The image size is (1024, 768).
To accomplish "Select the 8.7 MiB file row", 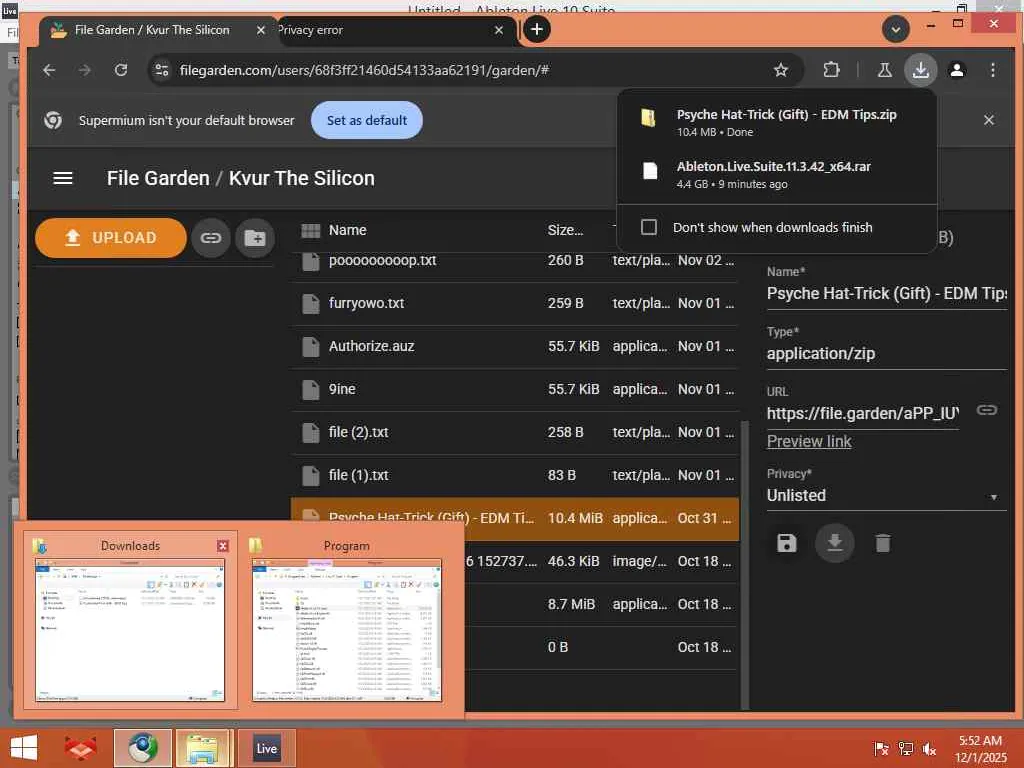I will click(601, 604).
